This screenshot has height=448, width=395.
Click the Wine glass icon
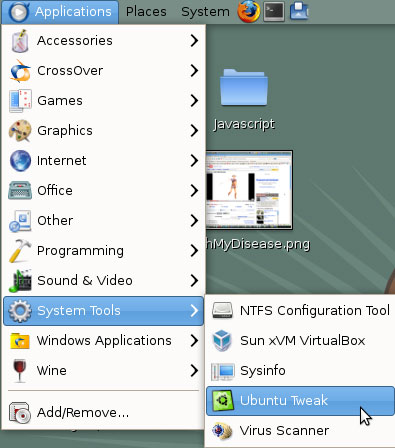click(20, 370)
